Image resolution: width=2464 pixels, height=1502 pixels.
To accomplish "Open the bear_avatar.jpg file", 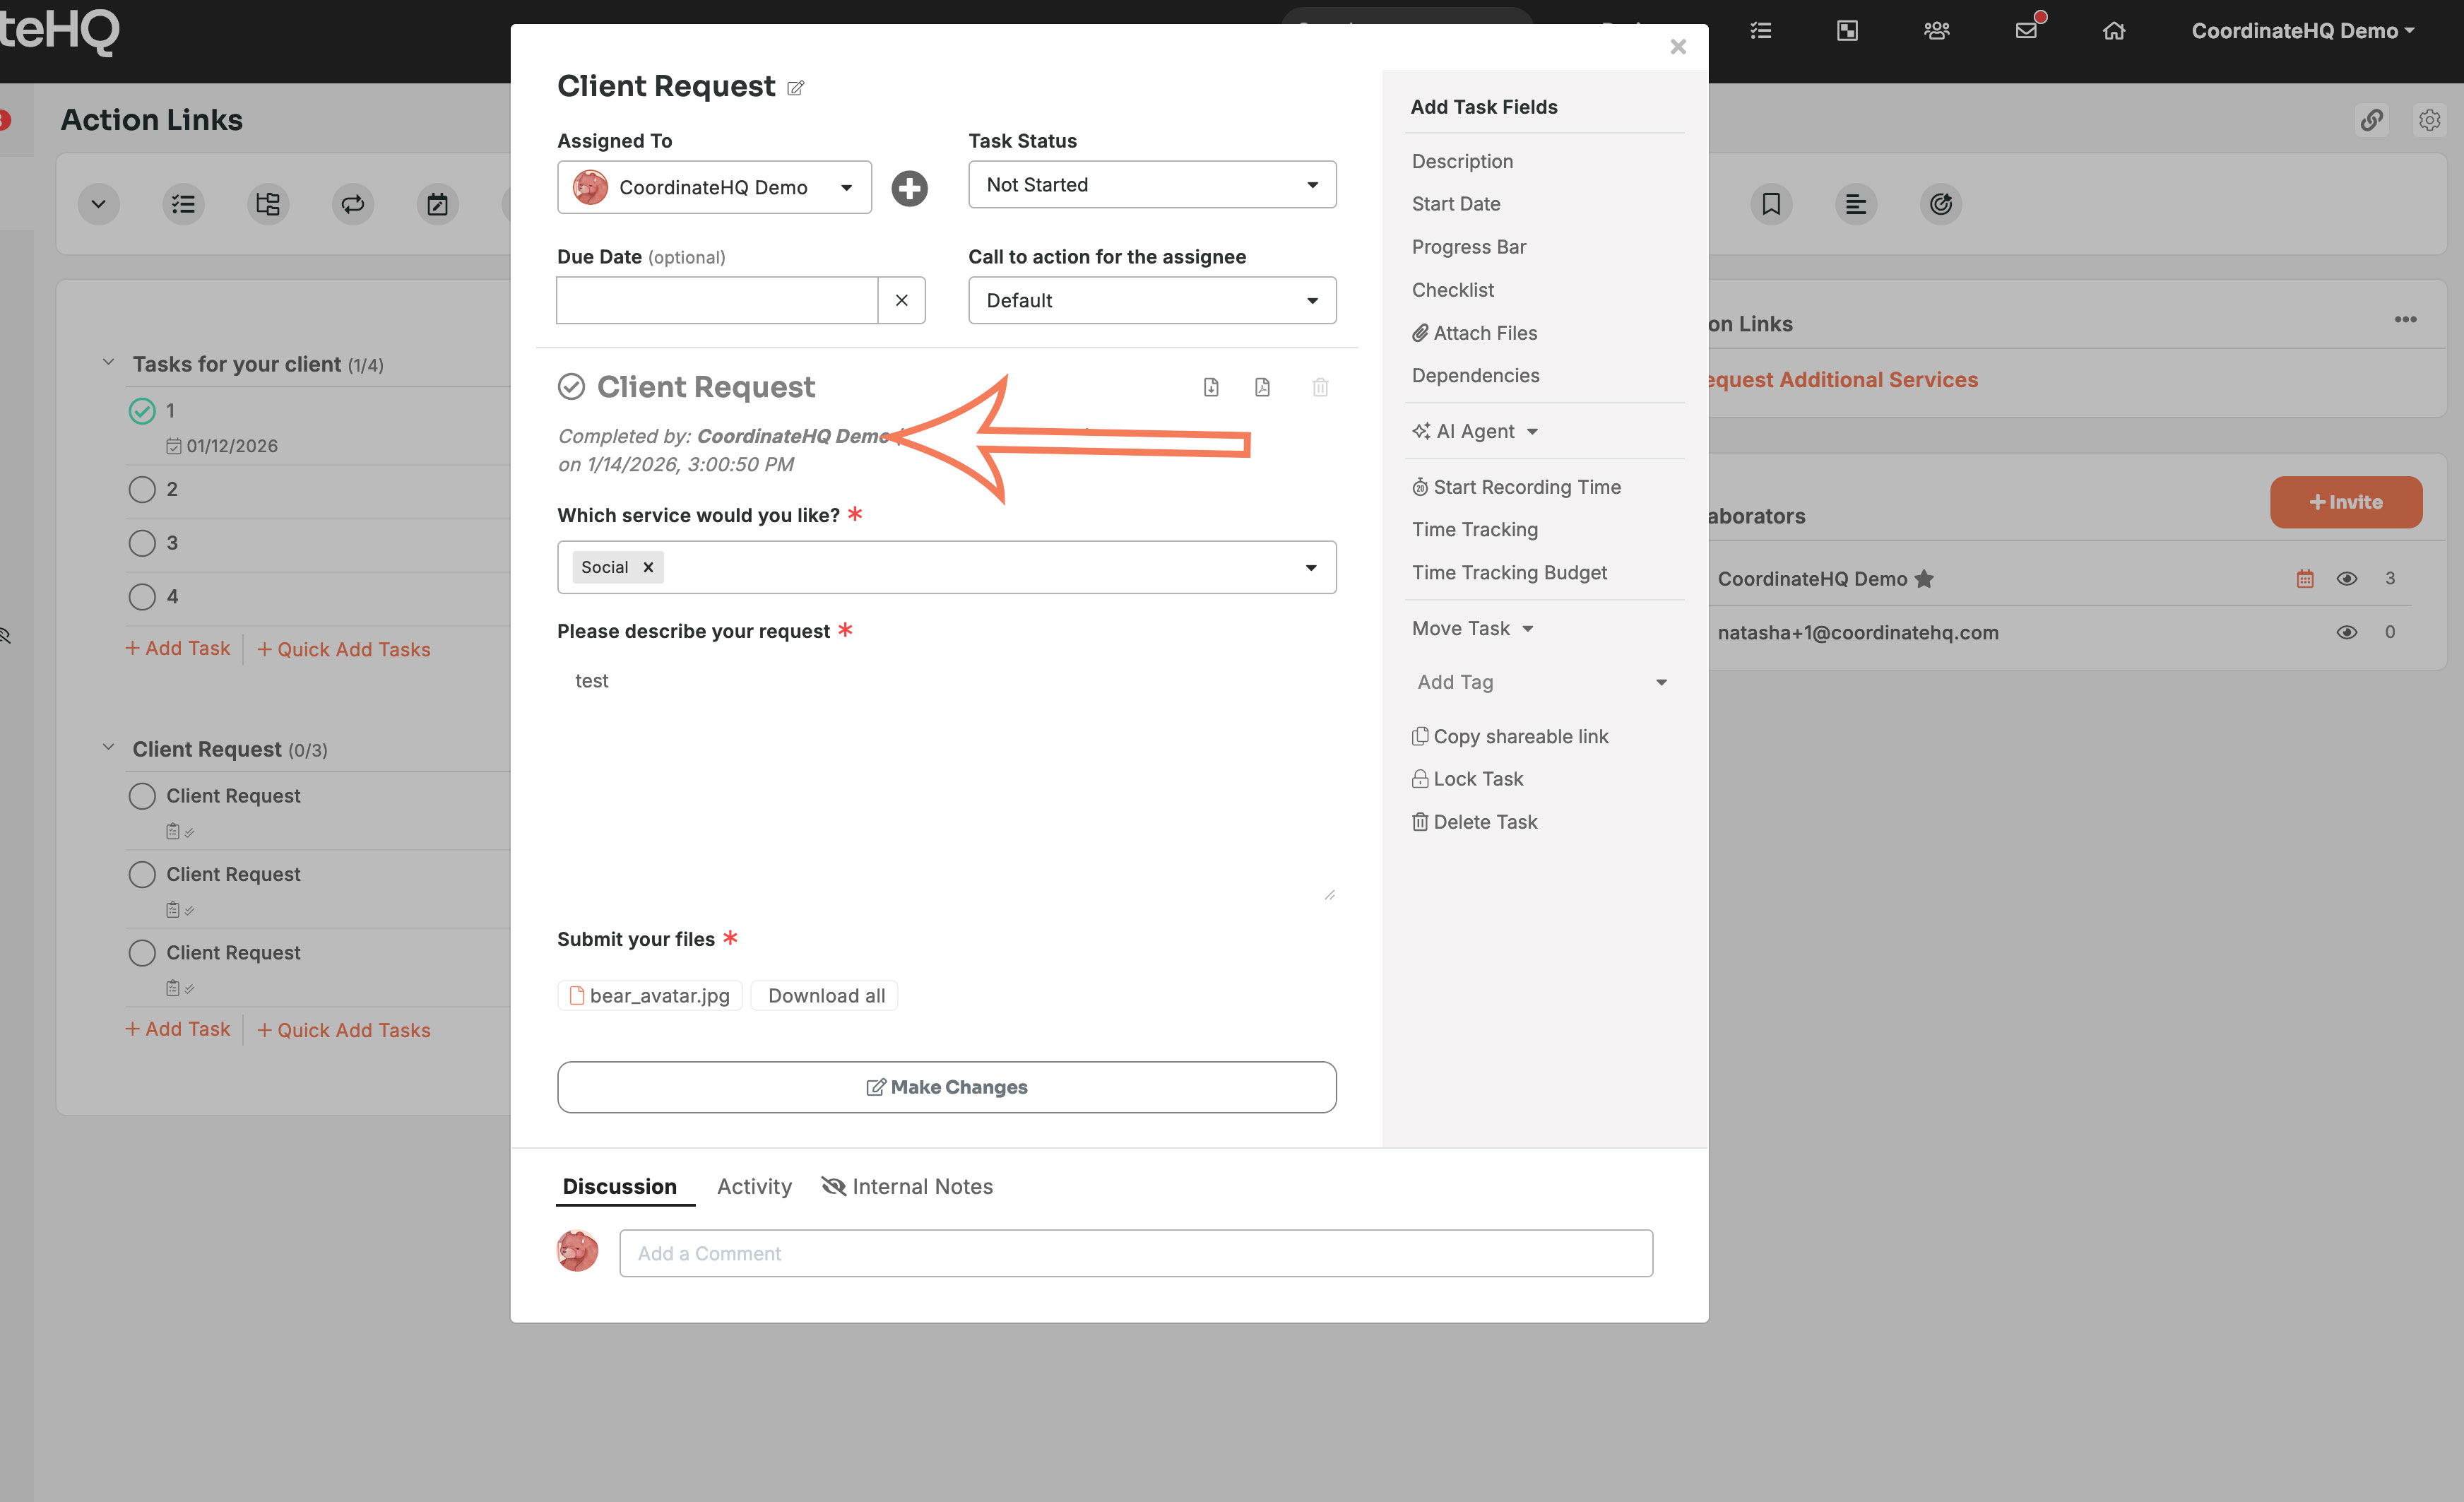I will click(x=650, y=996).
